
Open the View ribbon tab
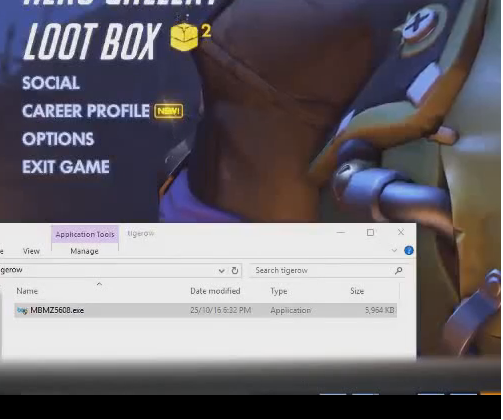(x=31, y=251)
